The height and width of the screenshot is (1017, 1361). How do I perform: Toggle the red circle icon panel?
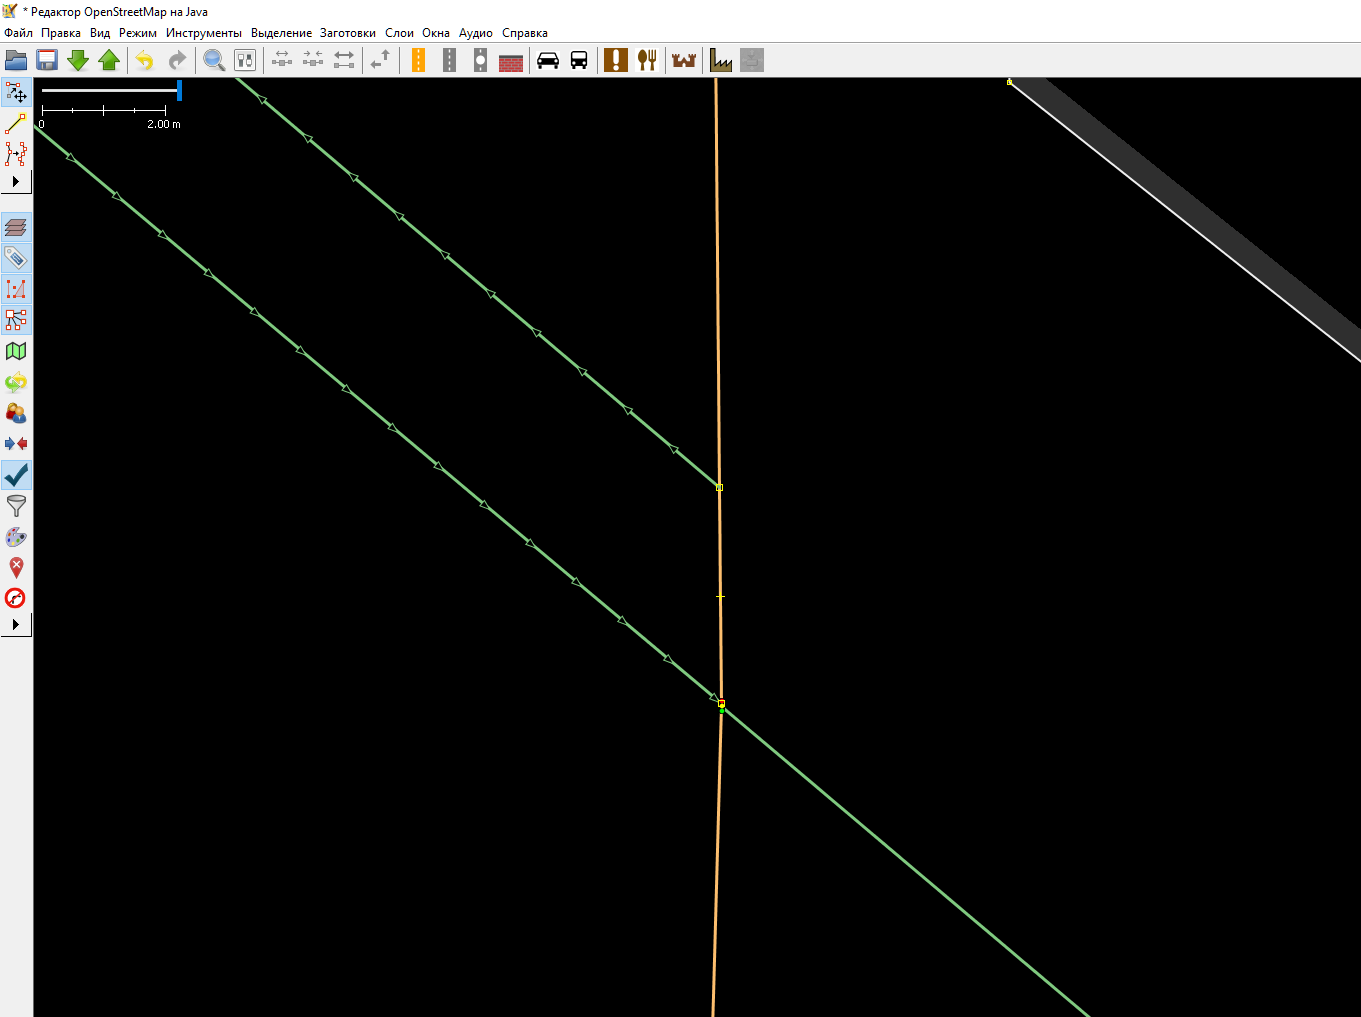point(16,599)
